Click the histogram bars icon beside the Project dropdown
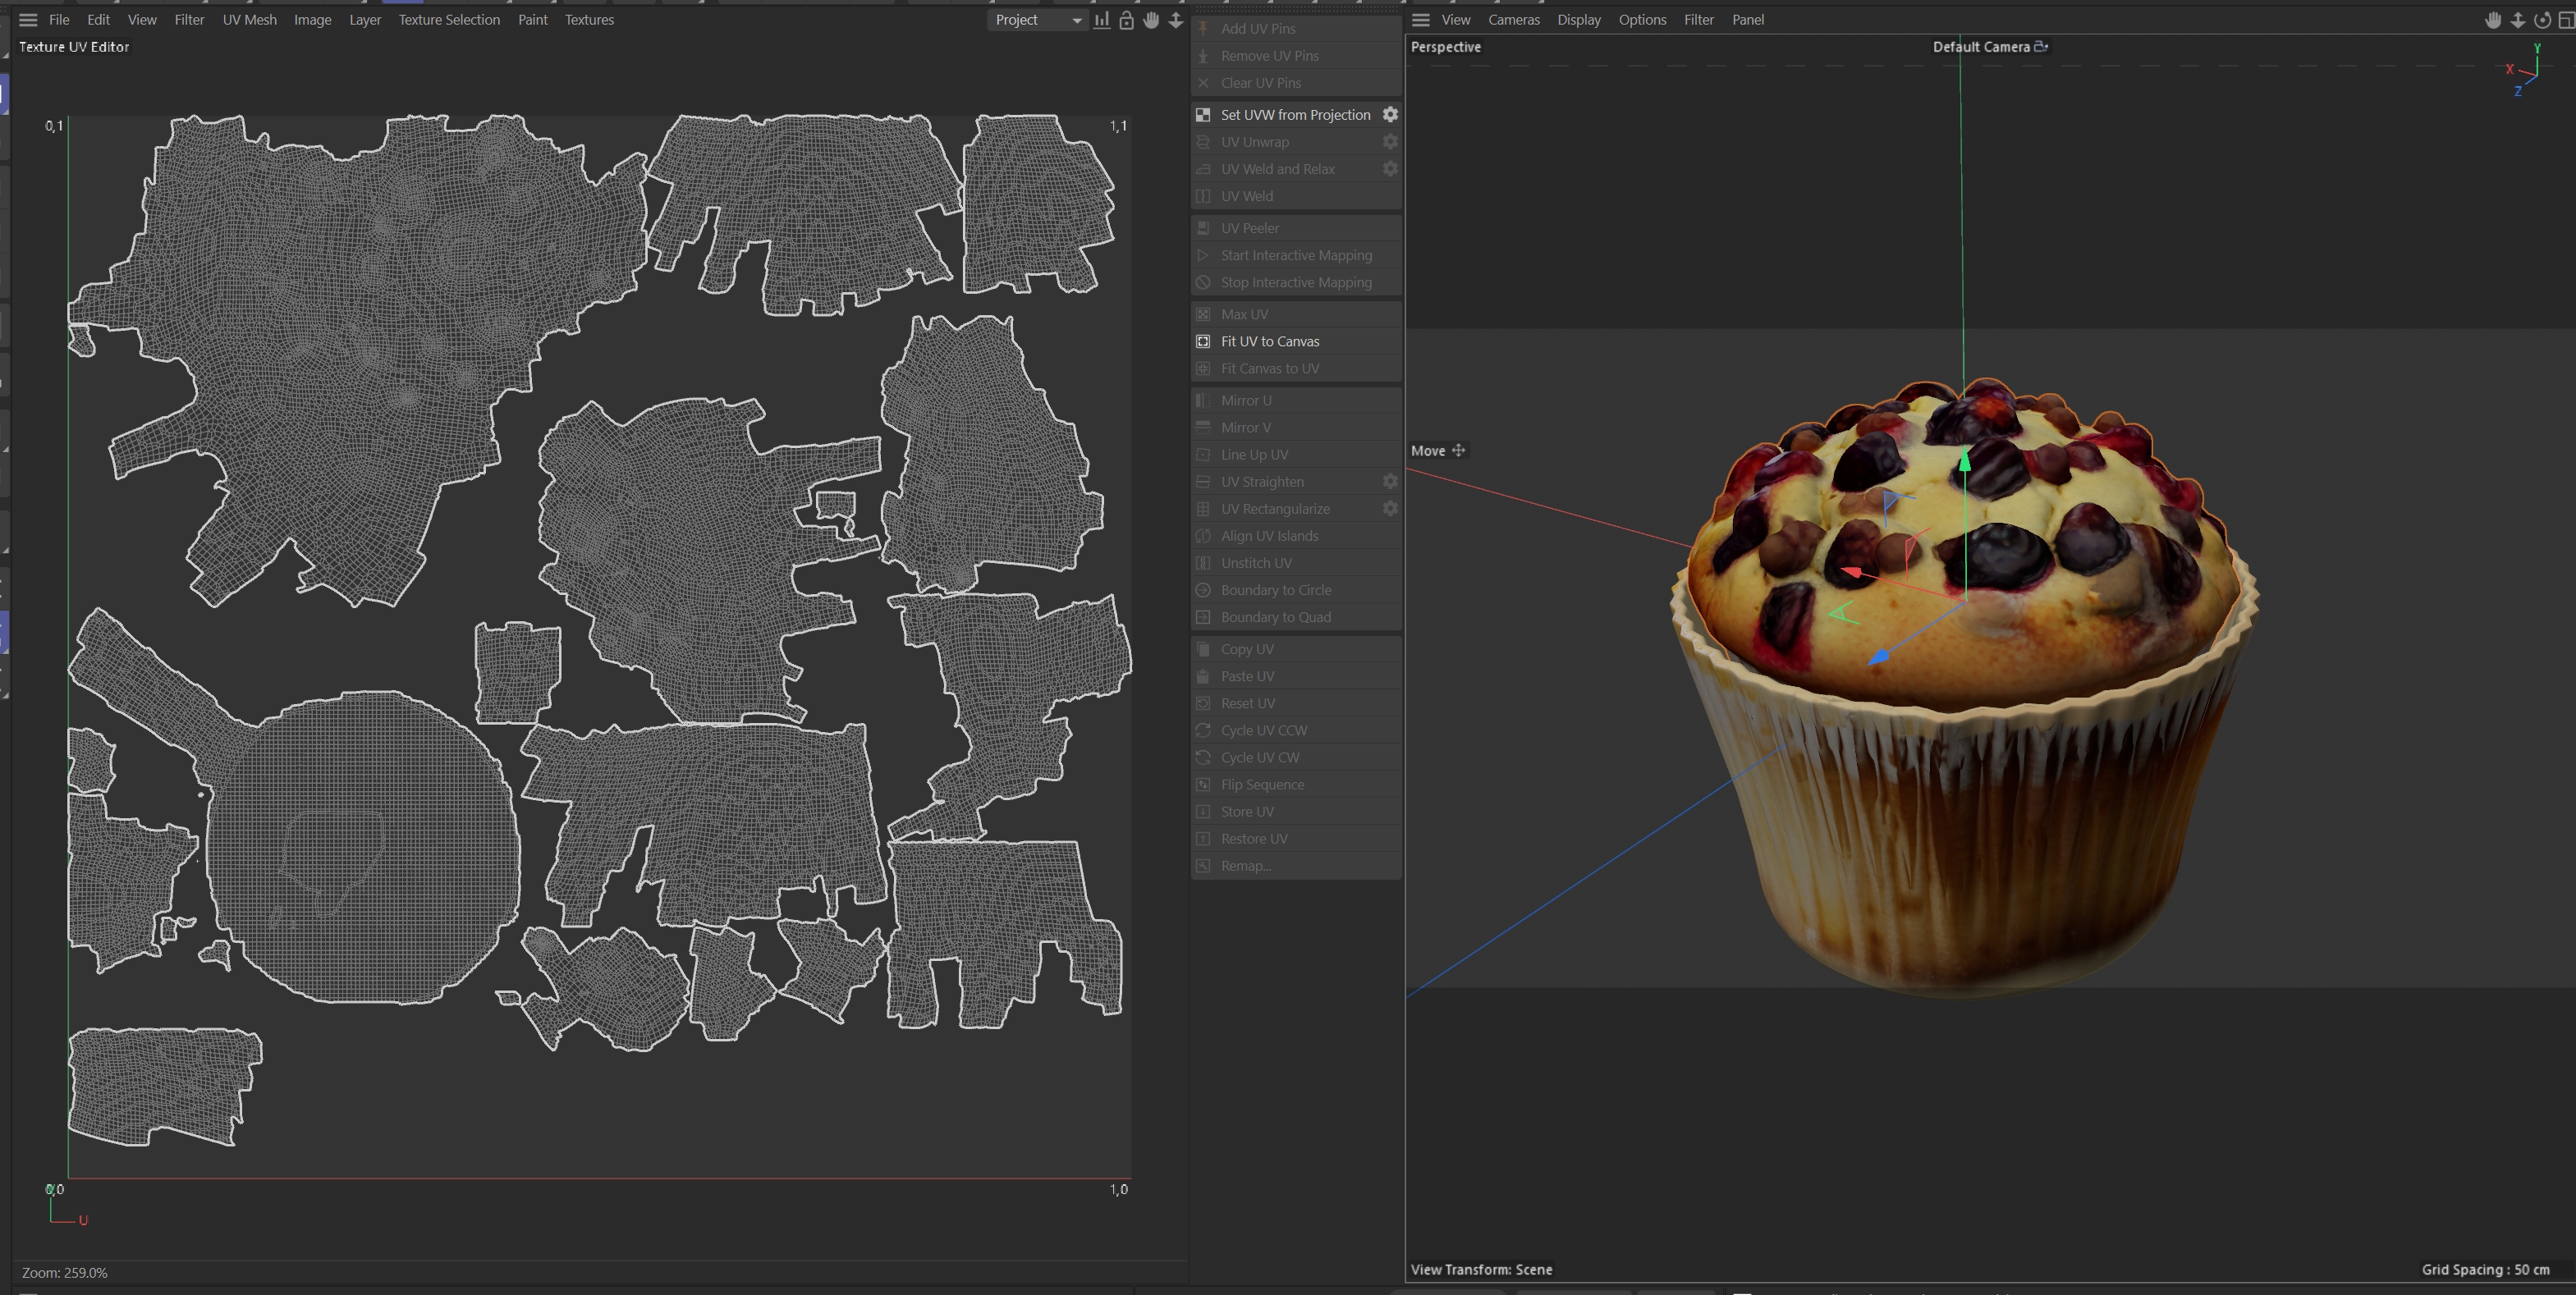Image resolution: width=2576 pixels, height=1295 pixels. 1101,20
